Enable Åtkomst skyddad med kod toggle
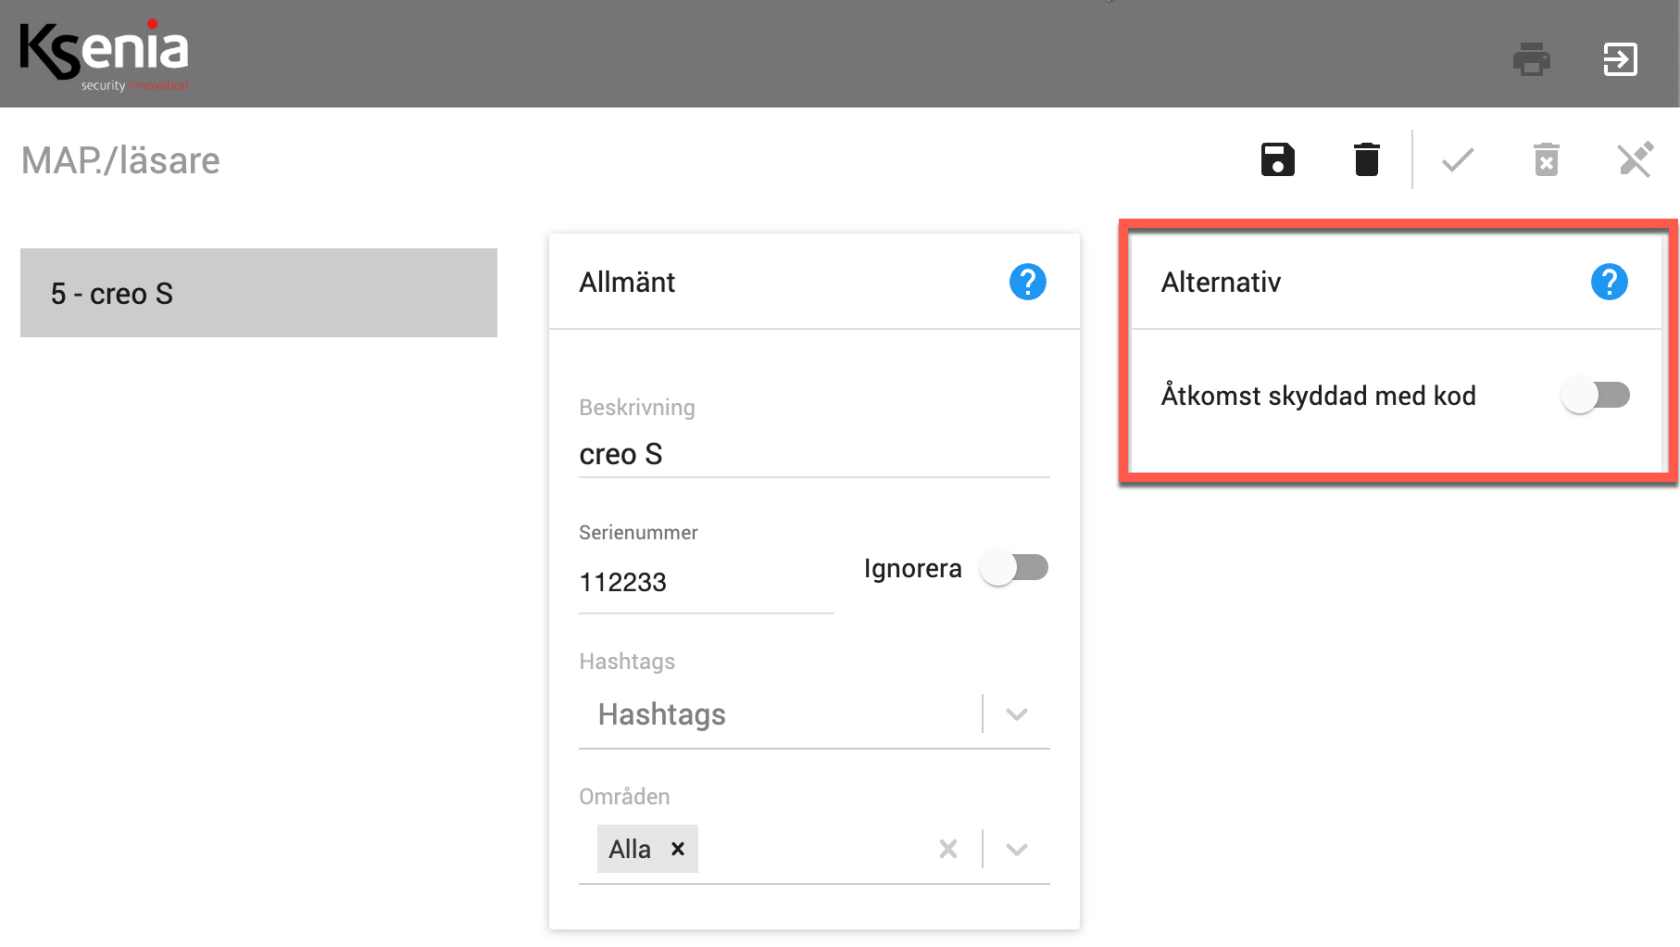This screenshot has width=1680, height=947. point(1595,395)
